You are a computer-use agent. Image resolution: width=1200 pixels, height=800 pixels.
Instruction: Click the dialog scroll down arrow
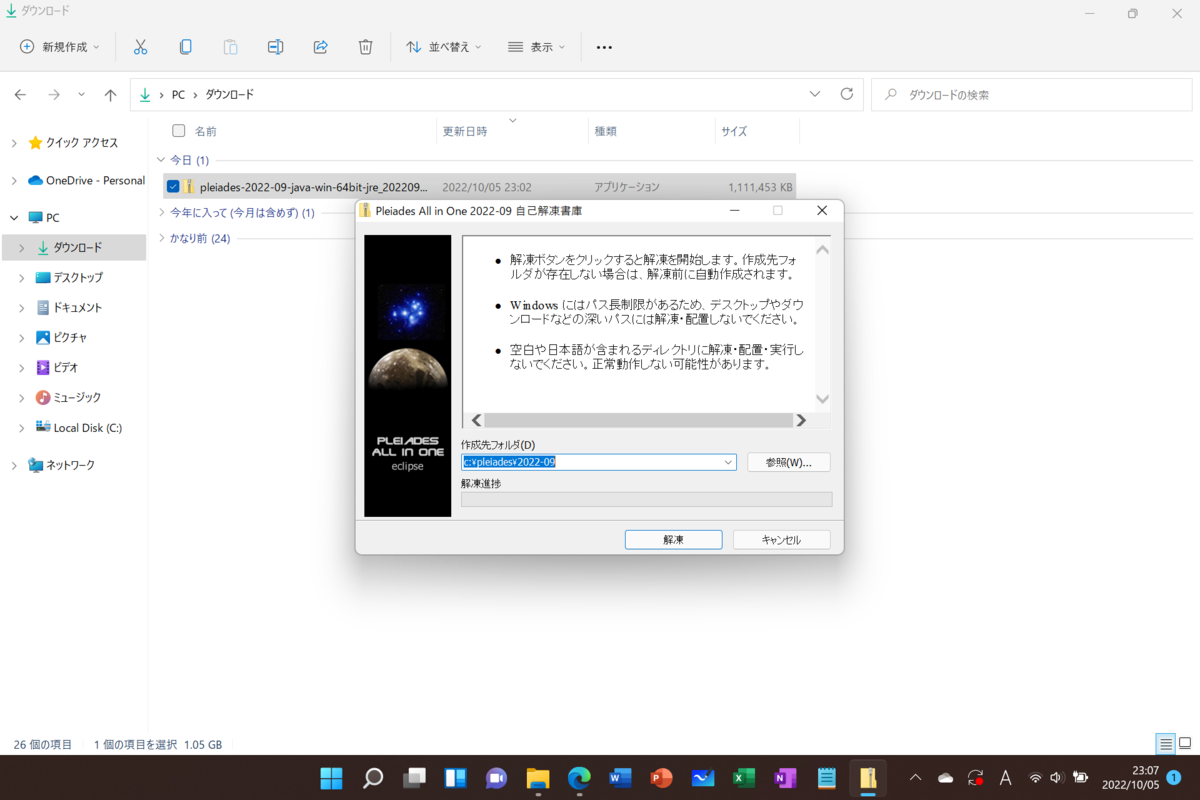click(x=822, y=399)
